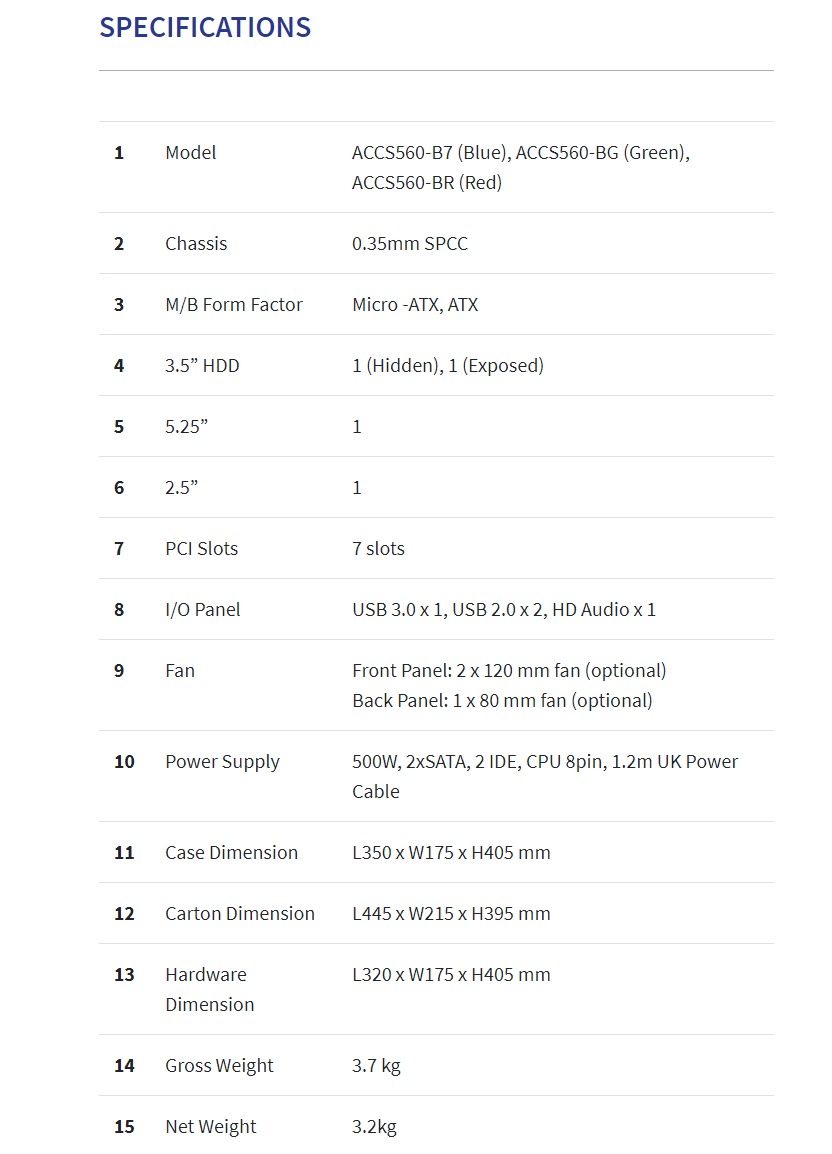Click the 3.5” HDD row label
This screenshot has height=1154, width=832.
coord(202,366)
